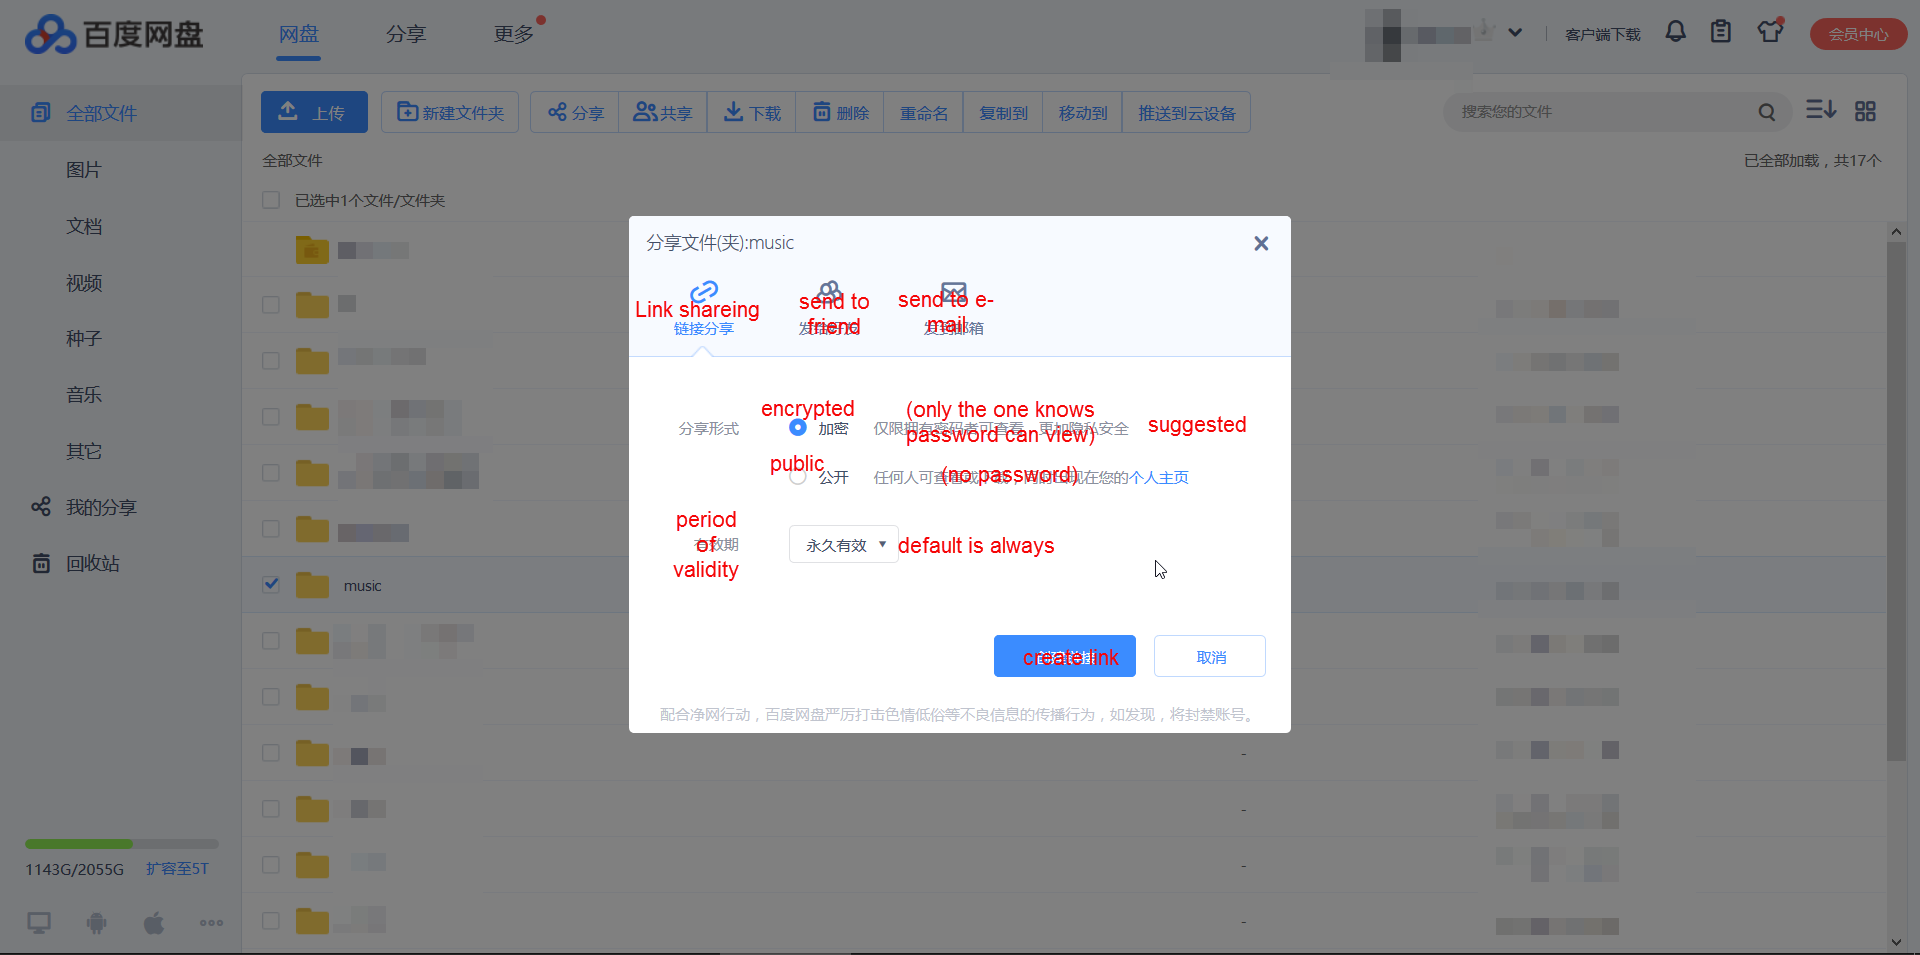
Task: Open 我的分享 in the sidebar
Action: pyautogui.click(x=101, y=508)
